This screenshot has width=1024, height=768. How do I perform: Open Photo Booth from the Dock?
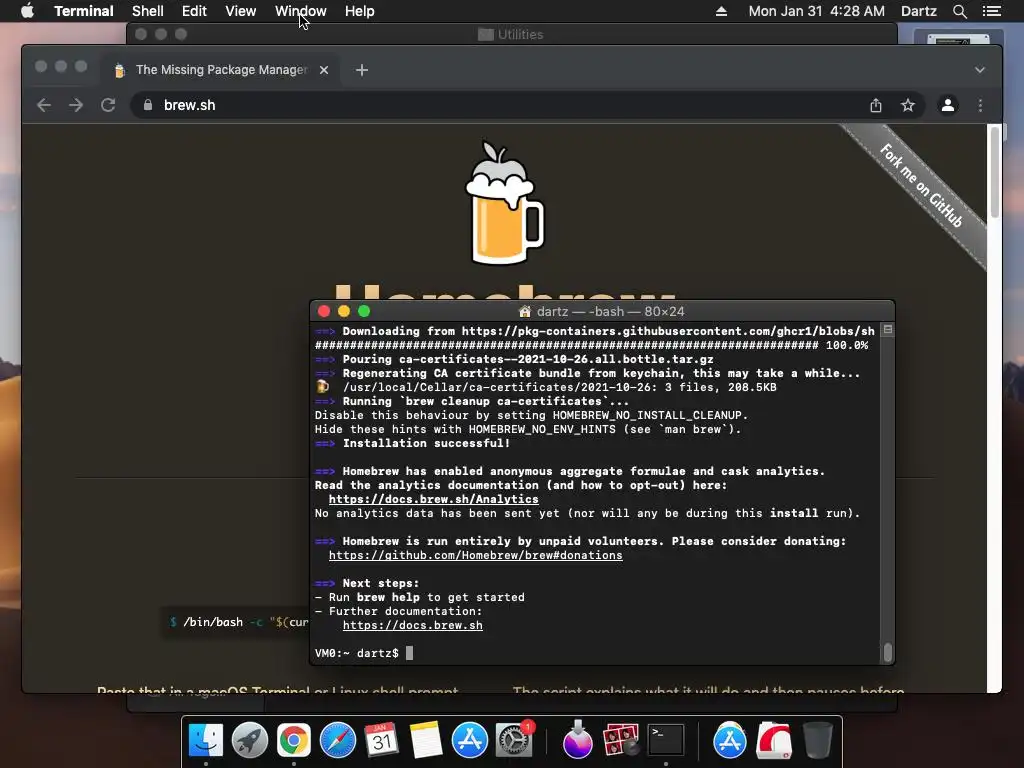click(x=620, y=740)
